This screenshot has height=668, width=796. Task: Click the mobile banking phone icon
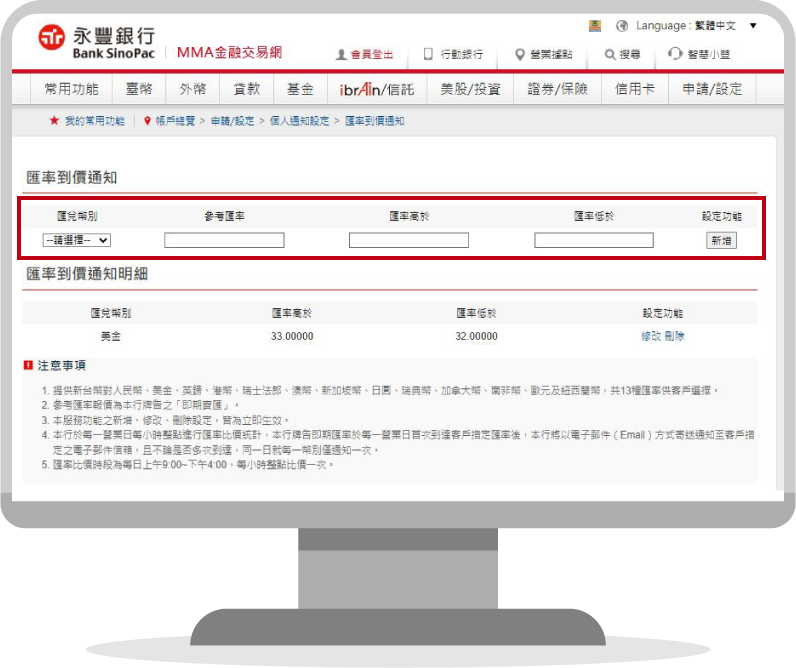pyautogui.click(x=428, y=54)
